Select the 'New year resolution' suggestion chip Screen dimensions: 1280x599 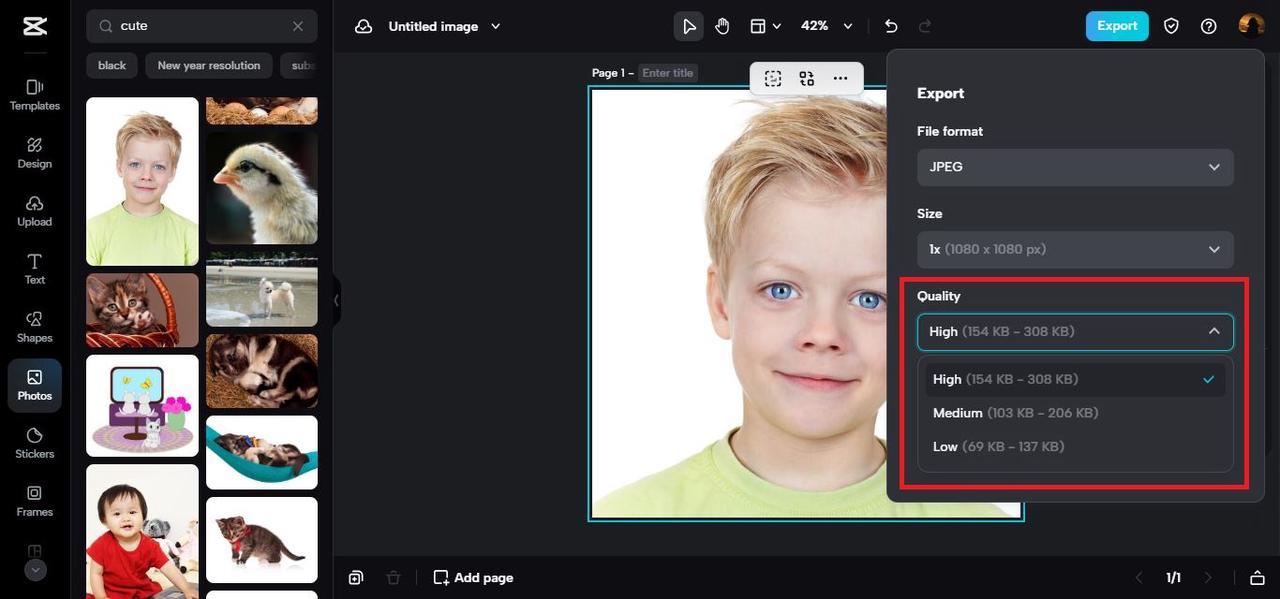pyautogui.click(x=209, y=65)
